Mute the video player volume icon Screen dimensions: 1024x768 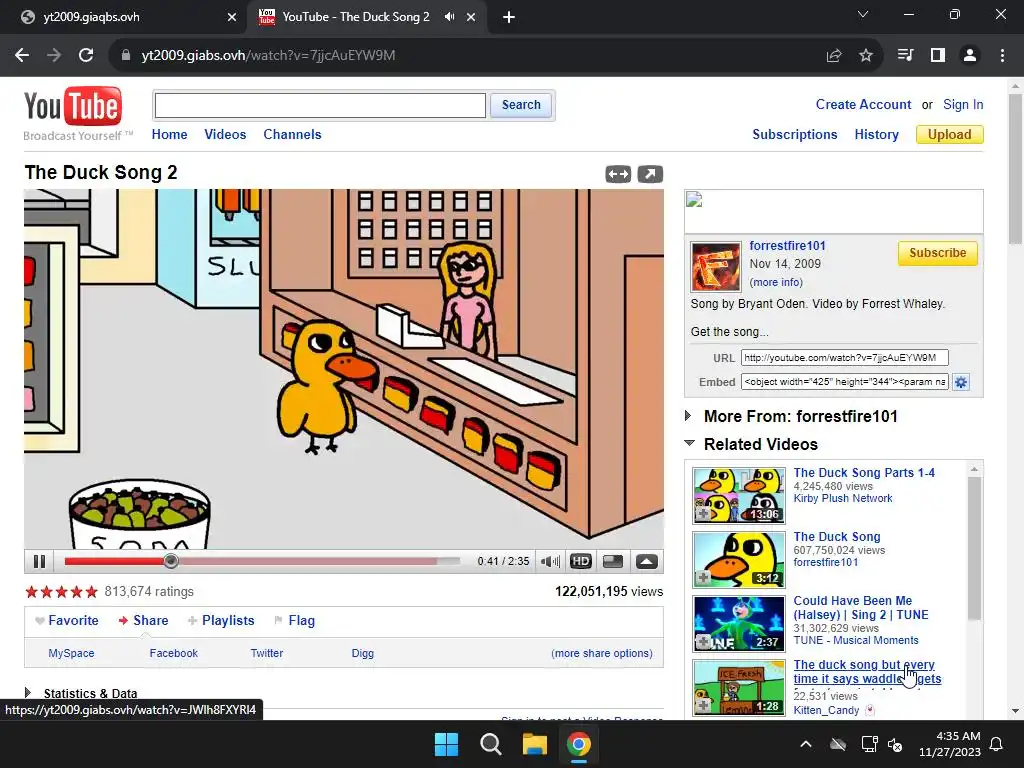pyautogui.click(x=550, y=561)
